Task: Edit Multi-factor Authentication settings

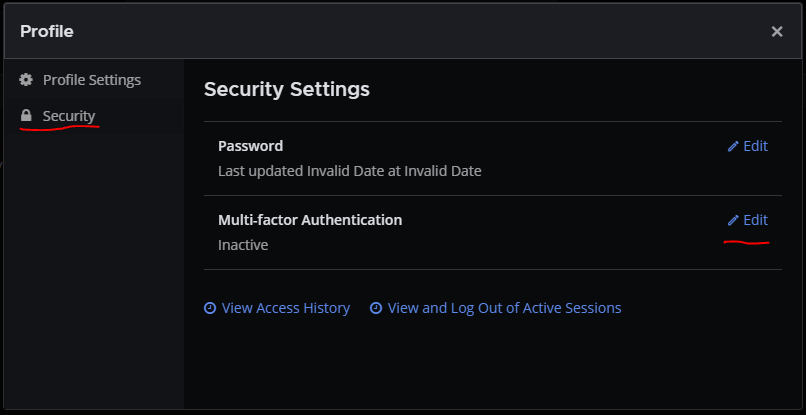Action: point(755,220)
